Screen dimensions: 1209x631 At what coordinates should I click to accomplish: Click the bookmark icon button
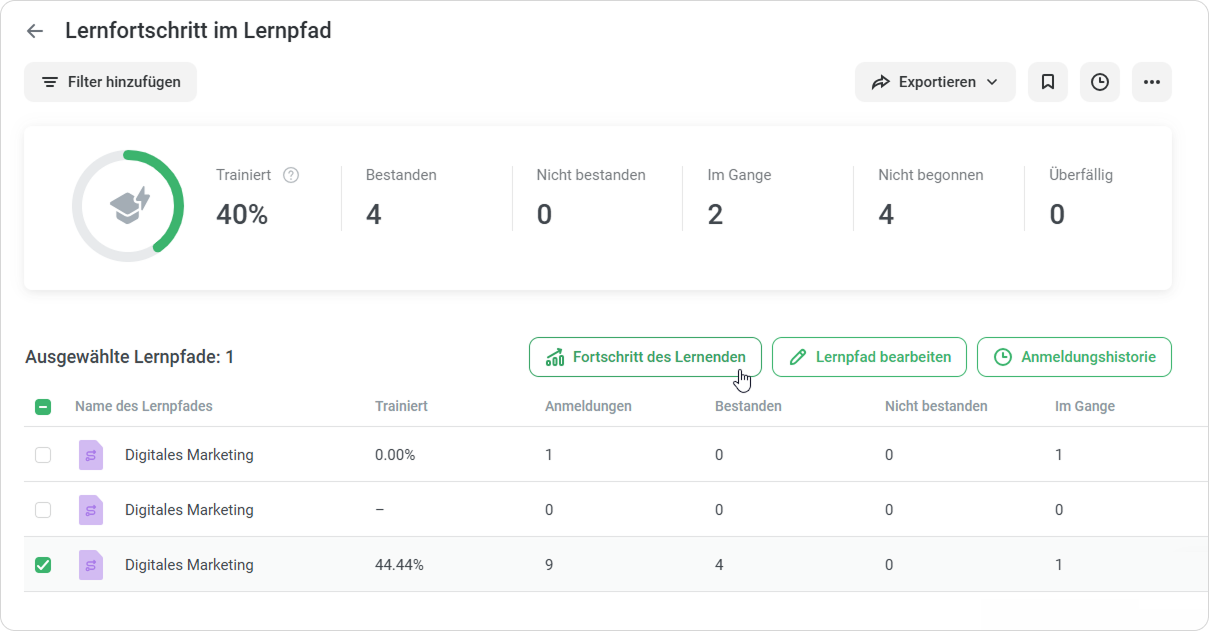(1048, 82)
